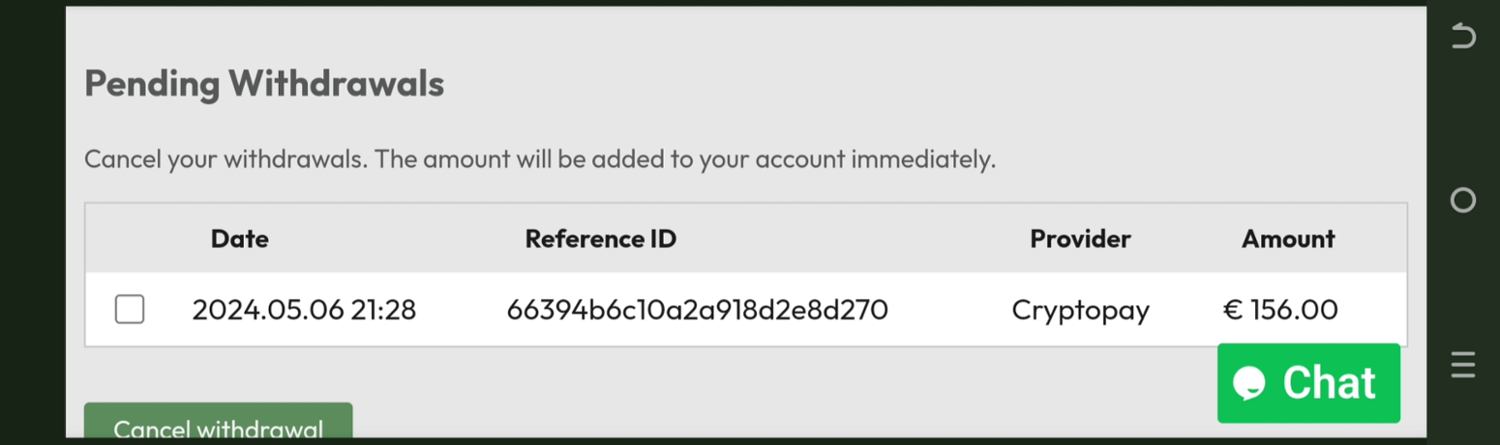Tick the checkbox for the Cryptopay withdrawal
This screenshot has width=1500, height=445.
[x=129, y=310]
